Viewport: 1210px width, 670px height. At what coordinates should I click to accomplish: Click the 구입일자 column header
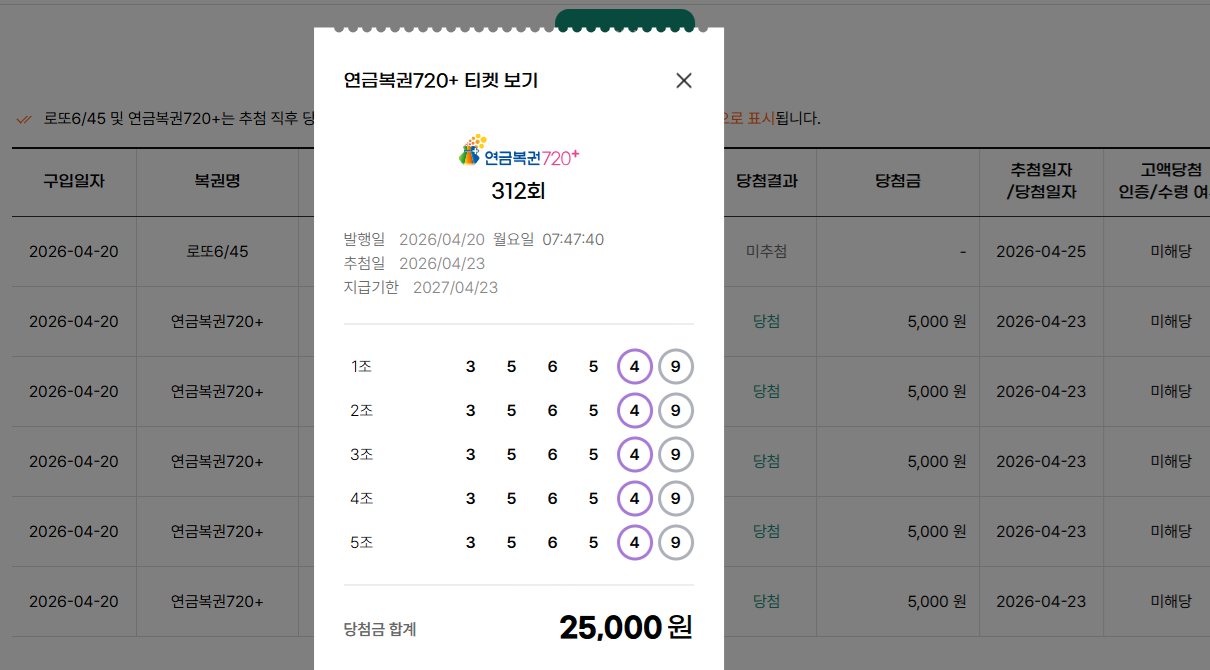(x=74, y=181)
